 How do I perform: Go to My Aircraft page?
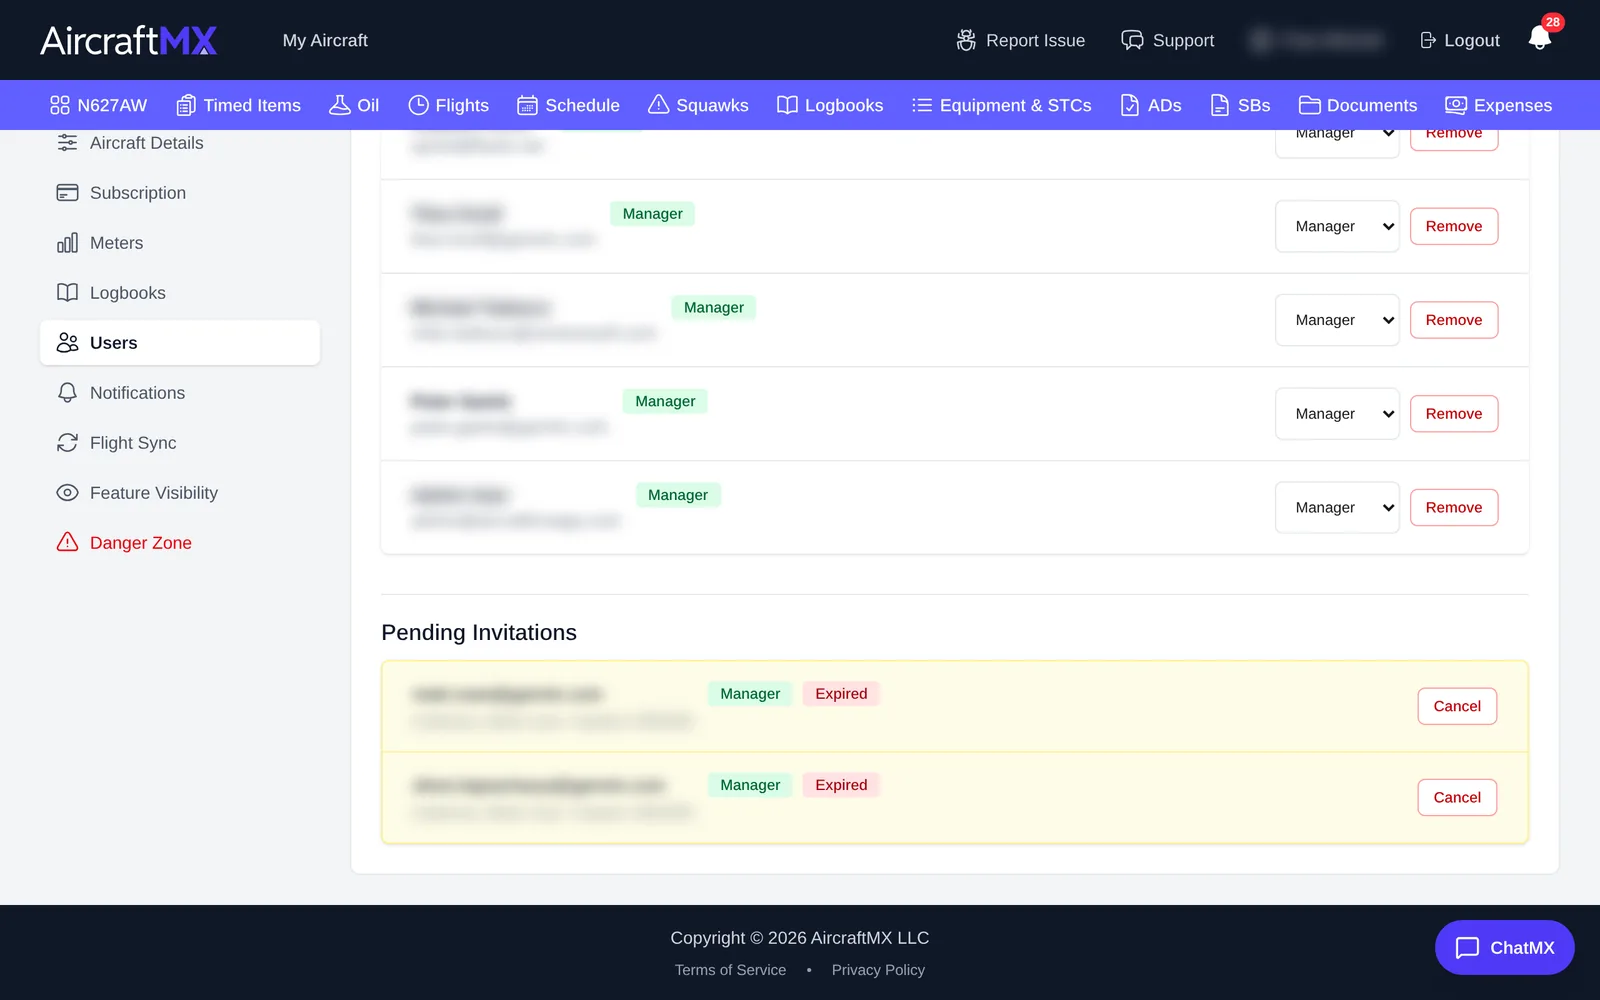click(x=325, y=40)
